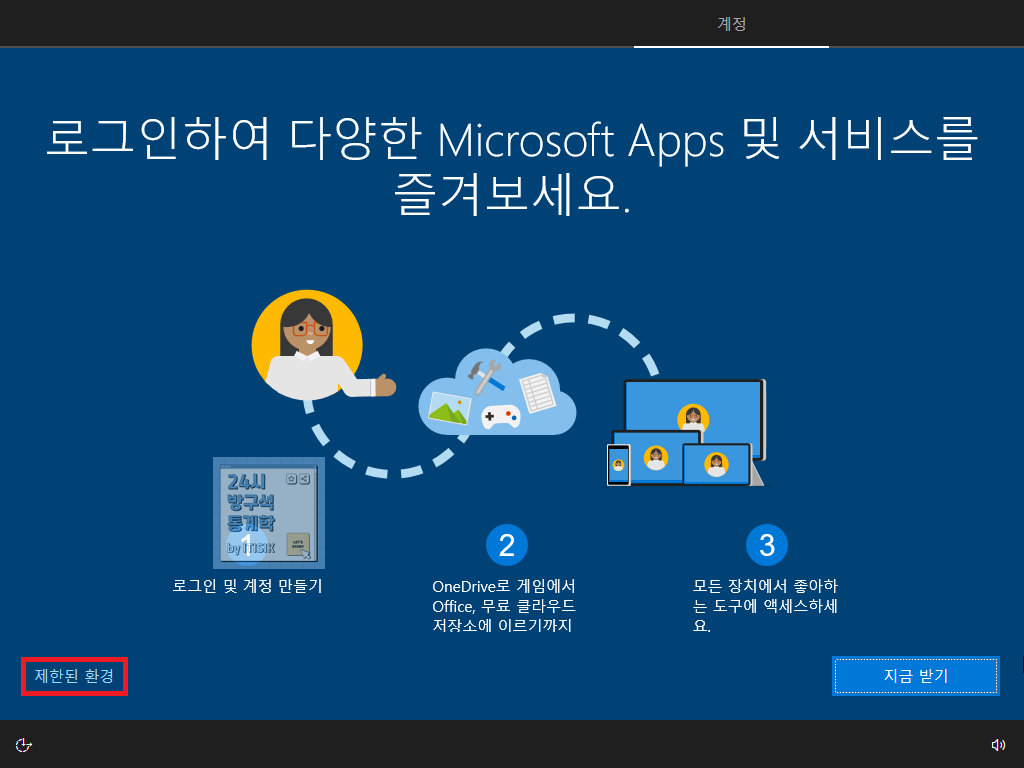Open the Ease of Access icon
Screen dimensions: 1024x768
(x=24, y=745)
